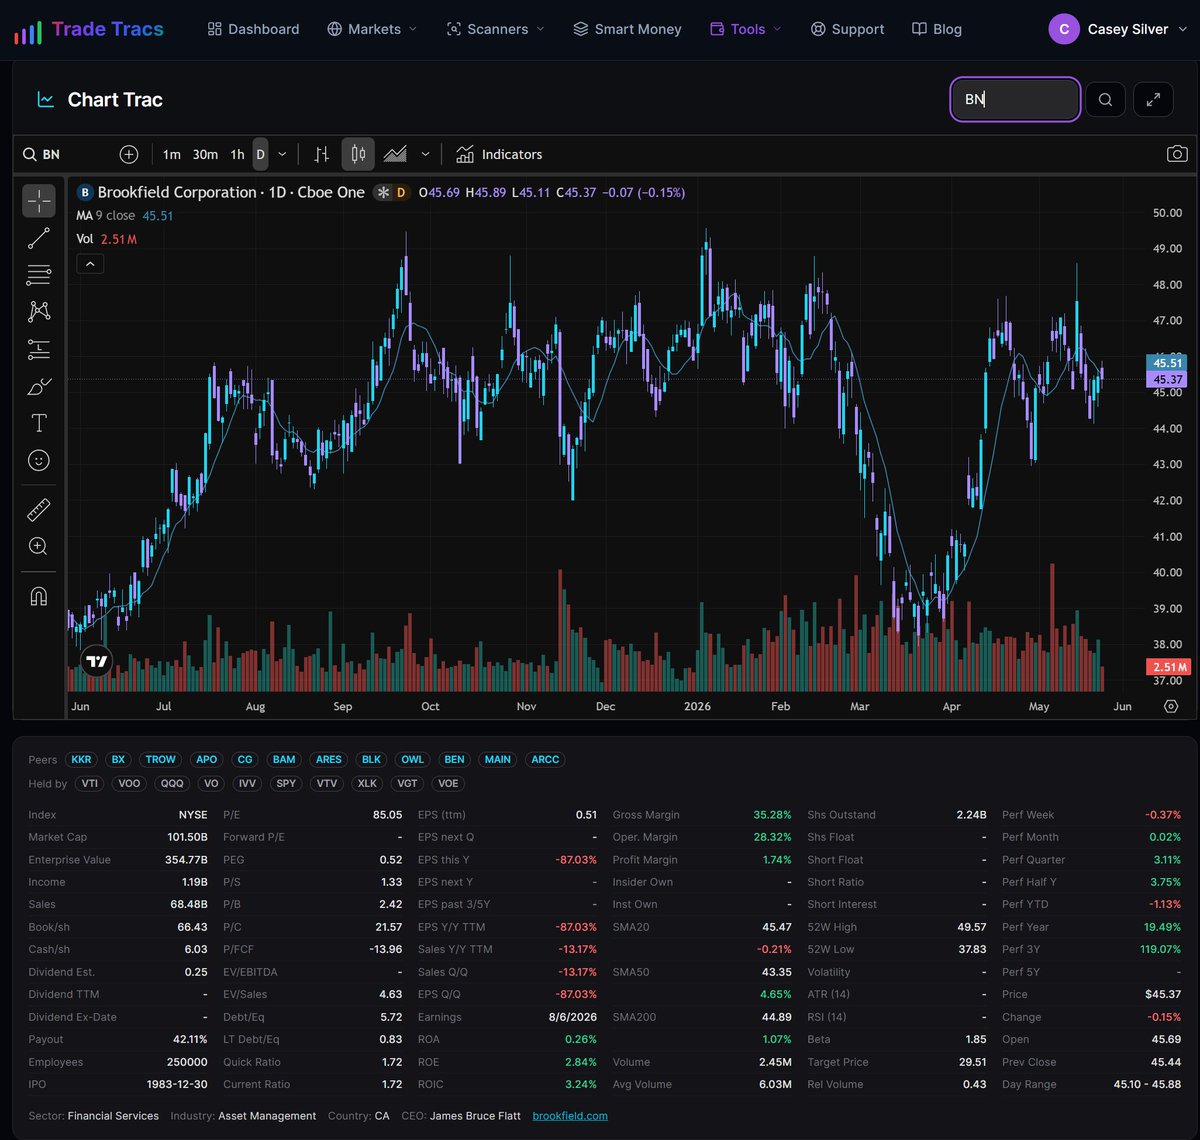Click the 2.51M volume label on axis

point(1167,667)
